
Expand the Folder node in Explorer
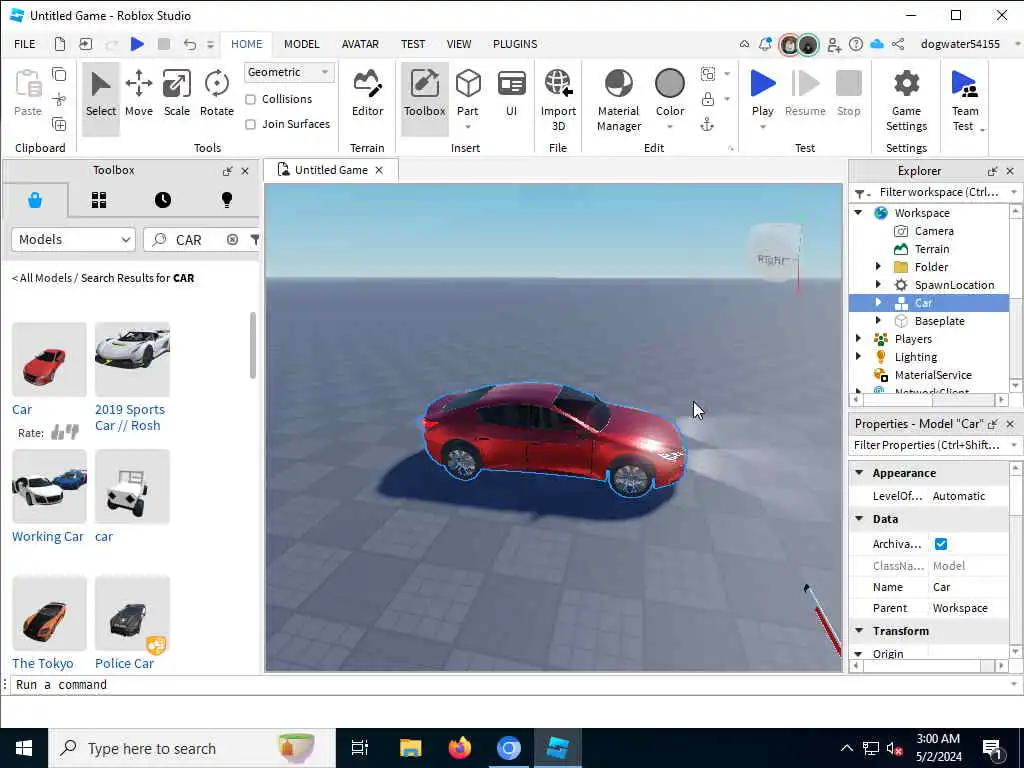[878, 266]
